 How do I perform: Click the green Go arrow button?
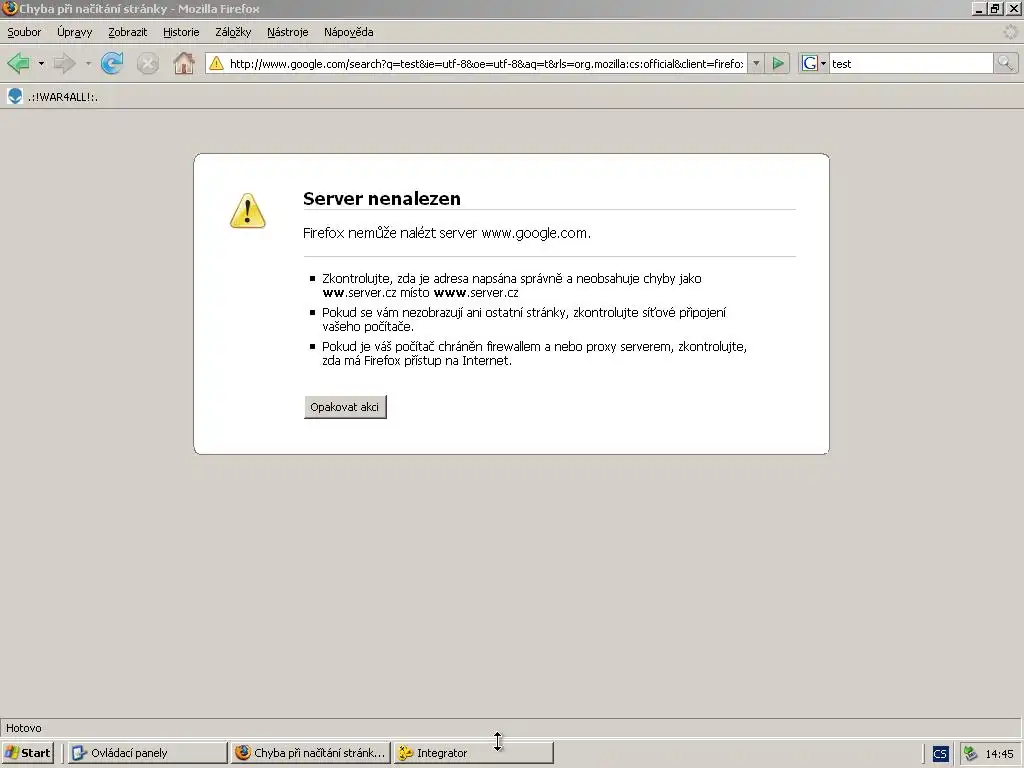778,63
